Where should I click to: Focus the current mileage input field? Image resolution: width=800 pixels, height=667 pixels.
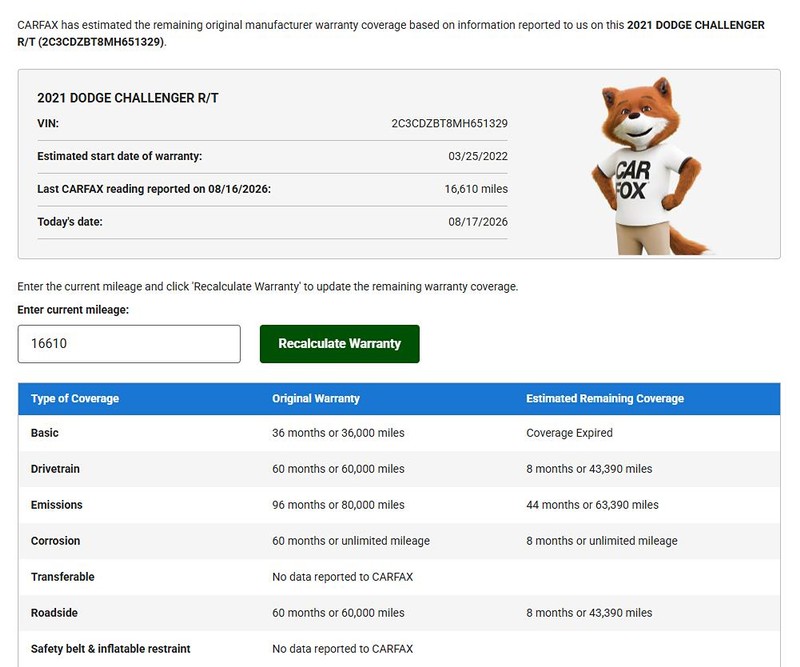(129, 344)
